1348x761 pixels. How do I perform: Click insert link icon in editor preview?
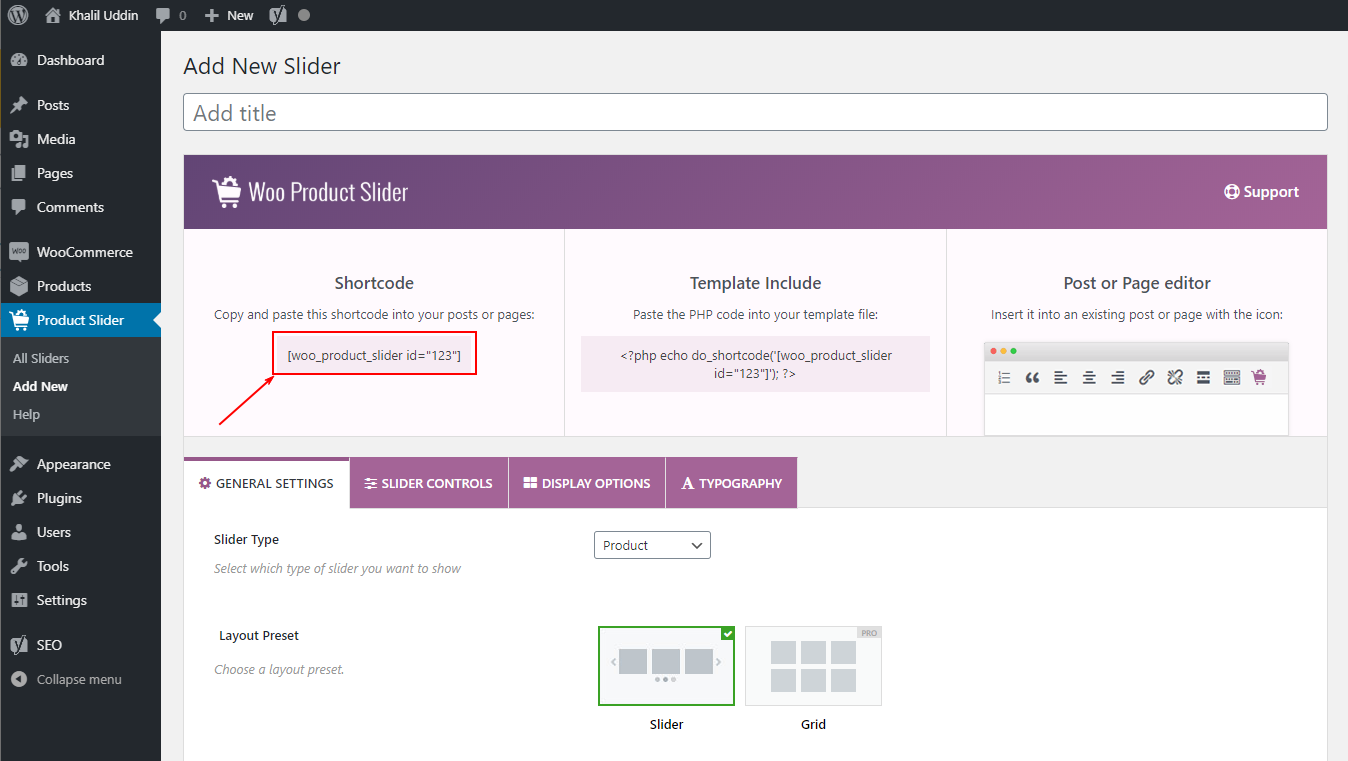click(x=1147, y=377)
